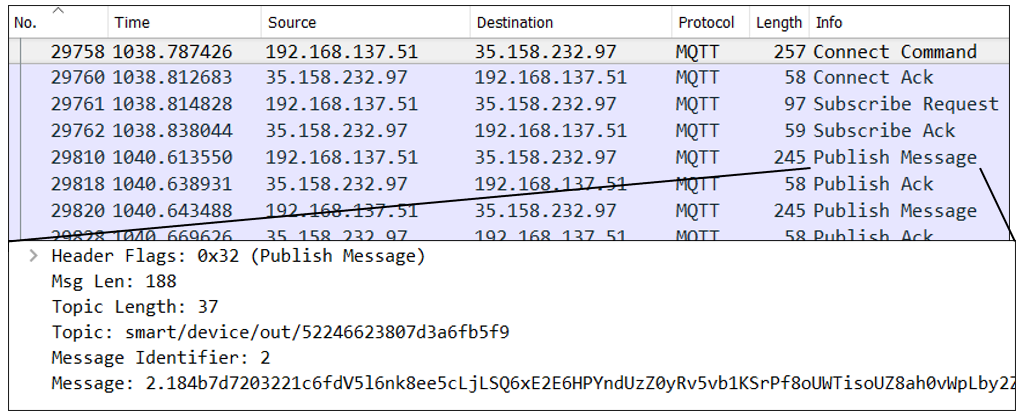Select packet 29760 Connect Ack row
Image resolution: width=1023 pixels, height=419 pixels.
coord(510,78)
